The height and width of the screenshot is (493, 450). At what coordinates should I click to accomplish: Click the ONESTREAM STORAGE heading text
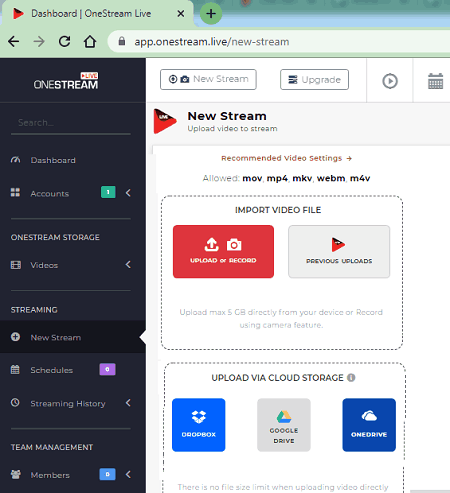click(x=55, y=237)
